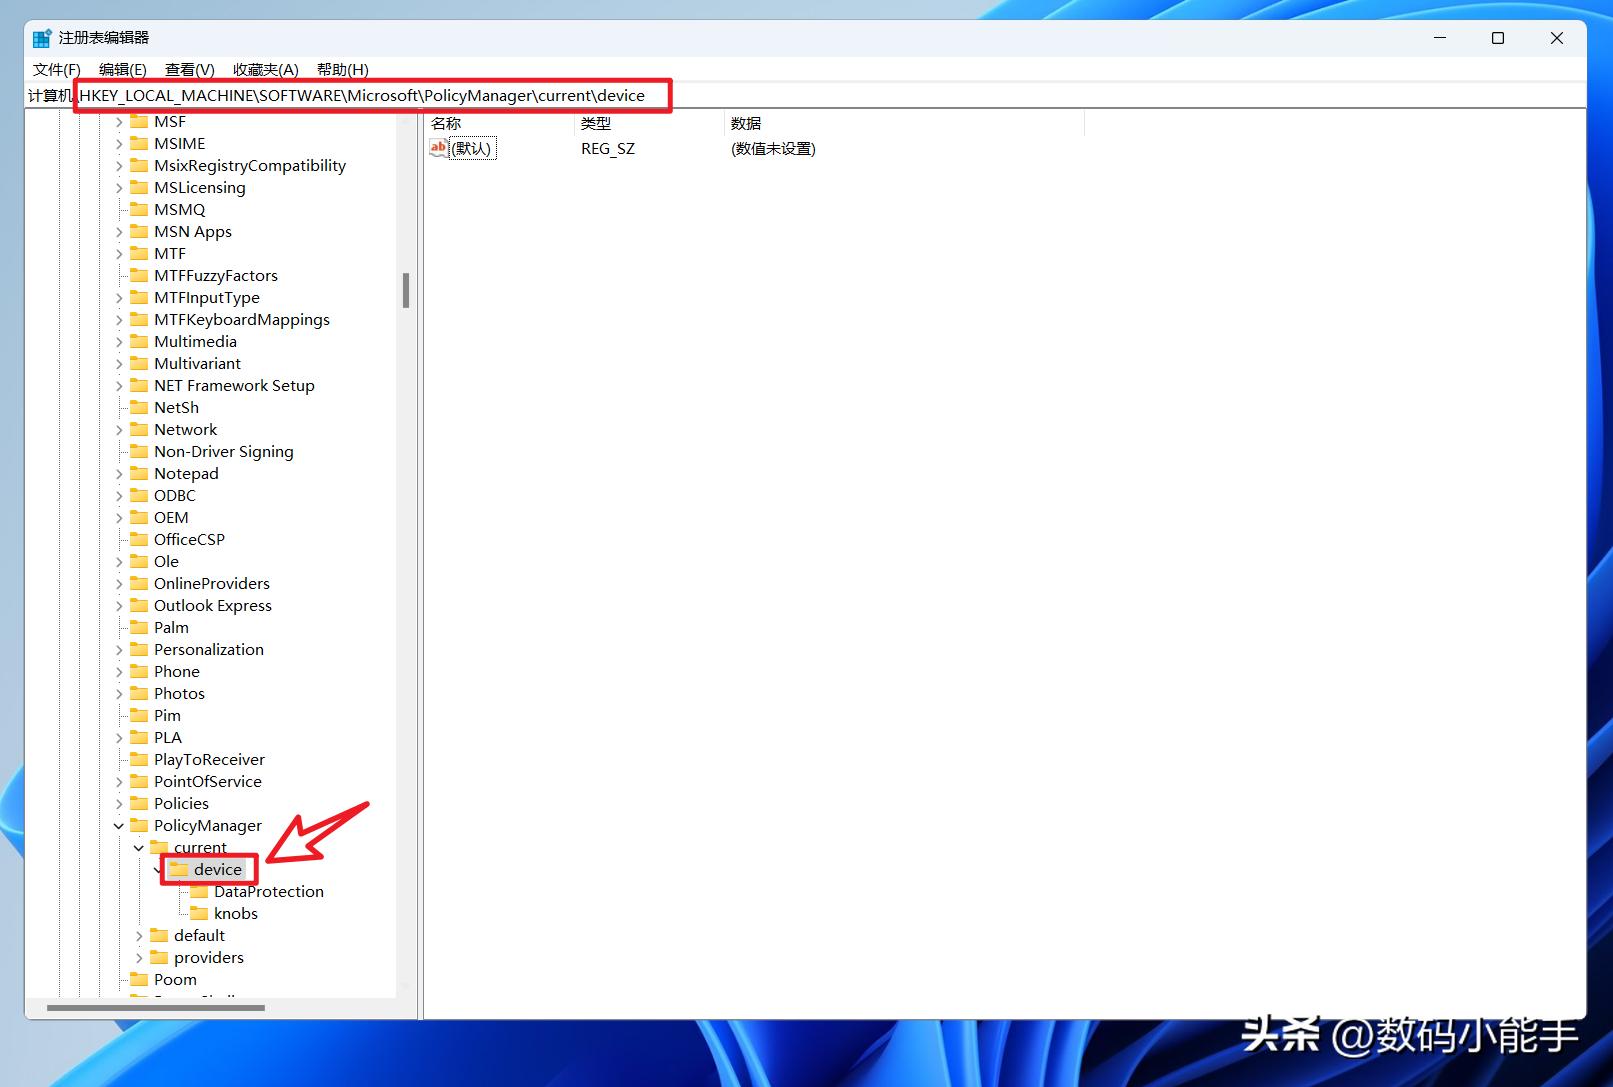Click the (默认) string value icon
The image size is (1613, 1087).
[x=439, y=147]
